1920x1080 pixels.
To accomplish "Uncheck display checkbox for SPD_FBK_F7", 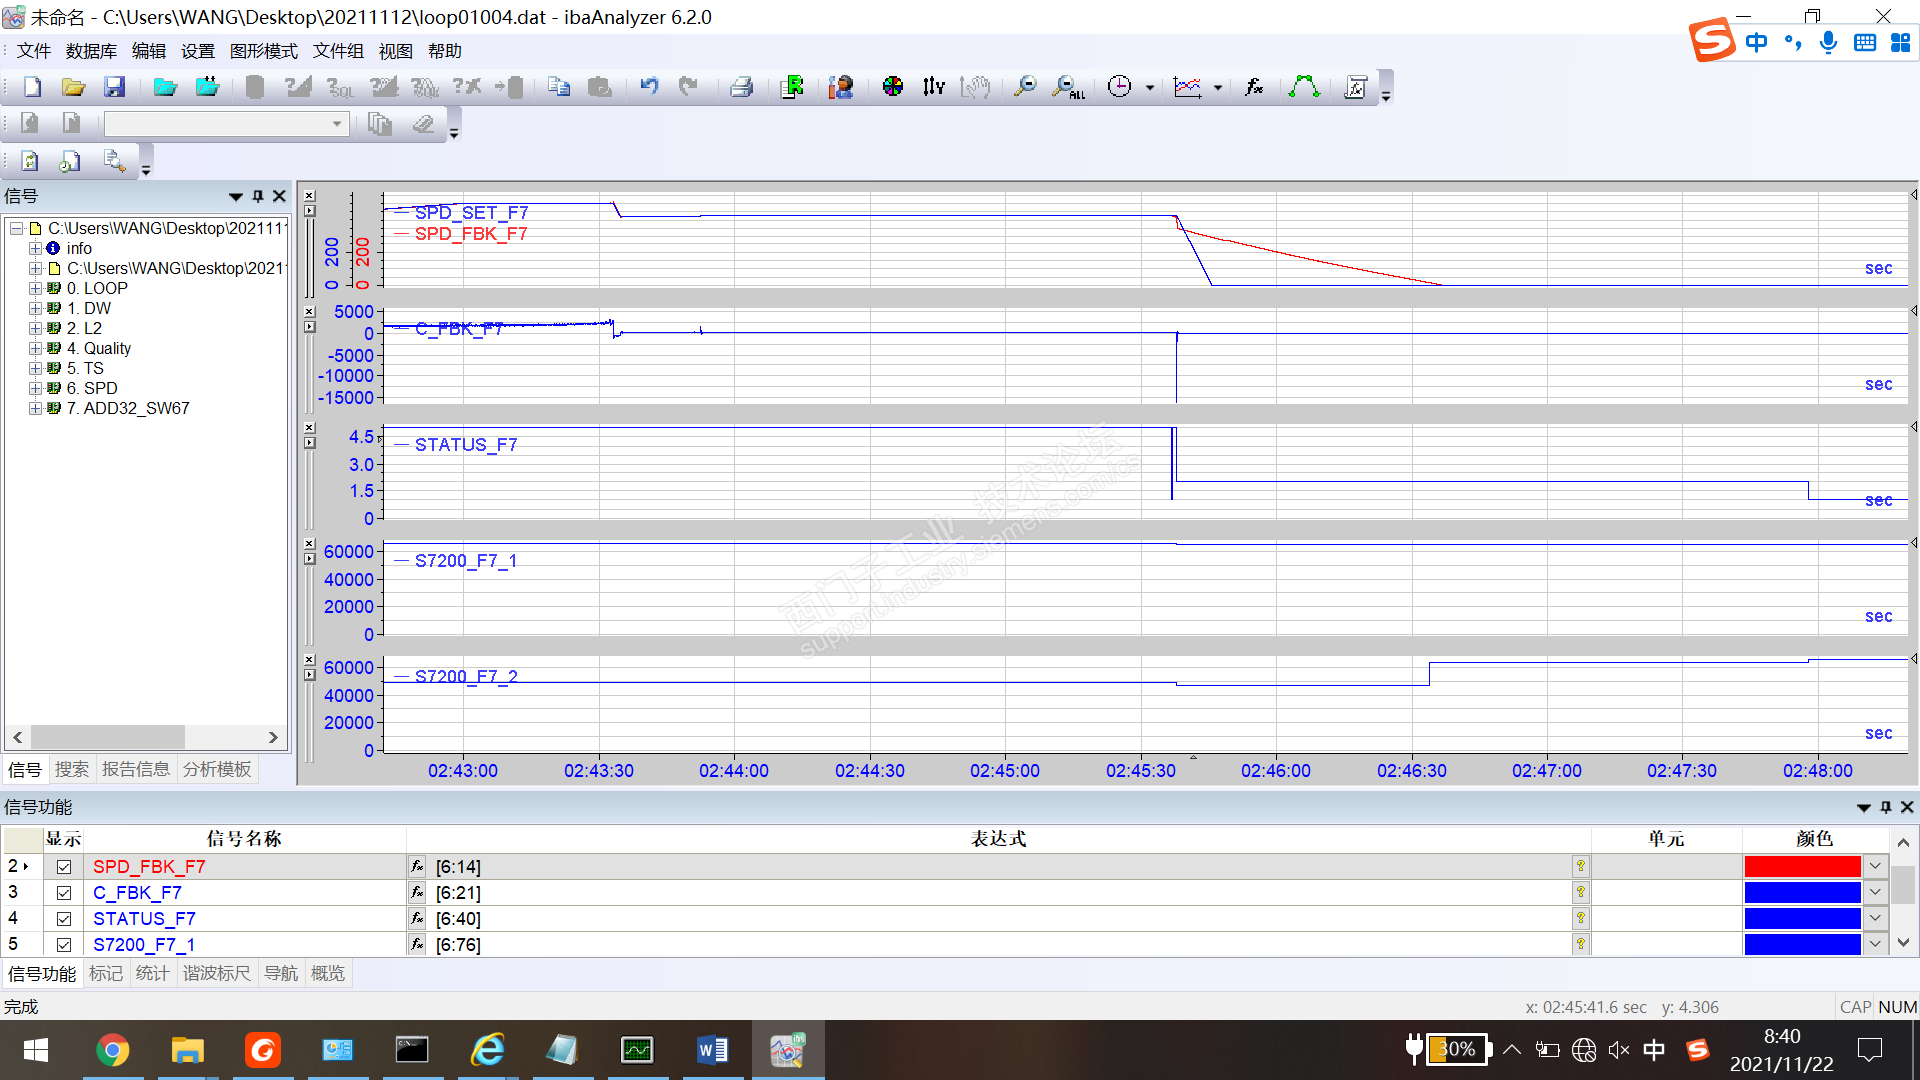I will pyautogui.click(x=64, y=867).
